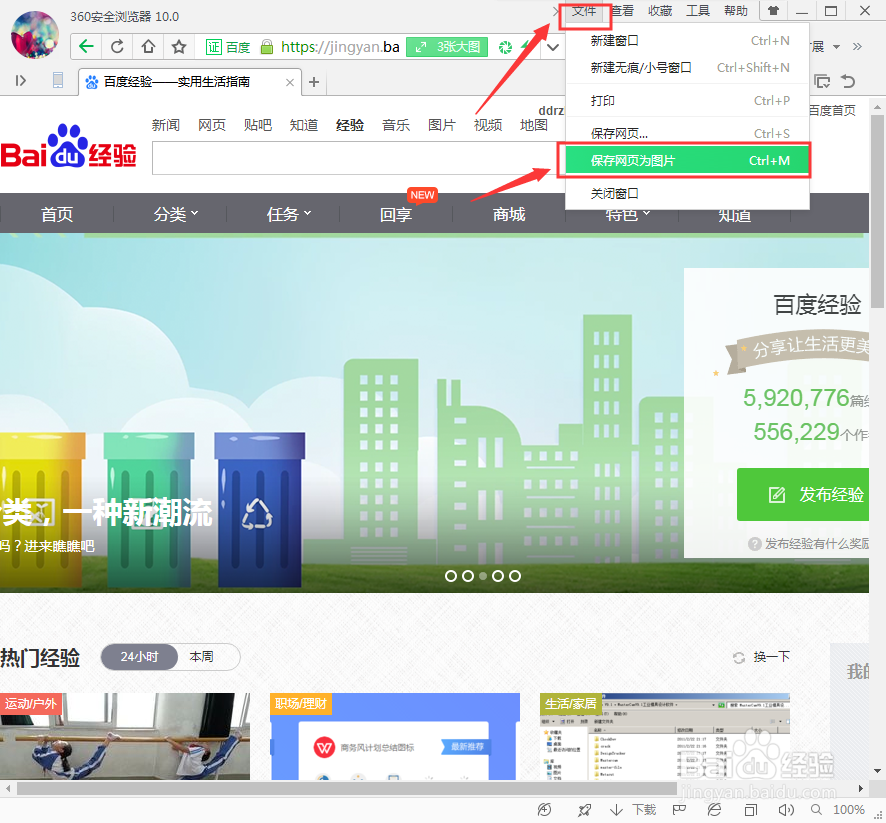This screenshot has width=886, height=823.
Task: Click the back navigation arrow icon
Action: (85, 46)
